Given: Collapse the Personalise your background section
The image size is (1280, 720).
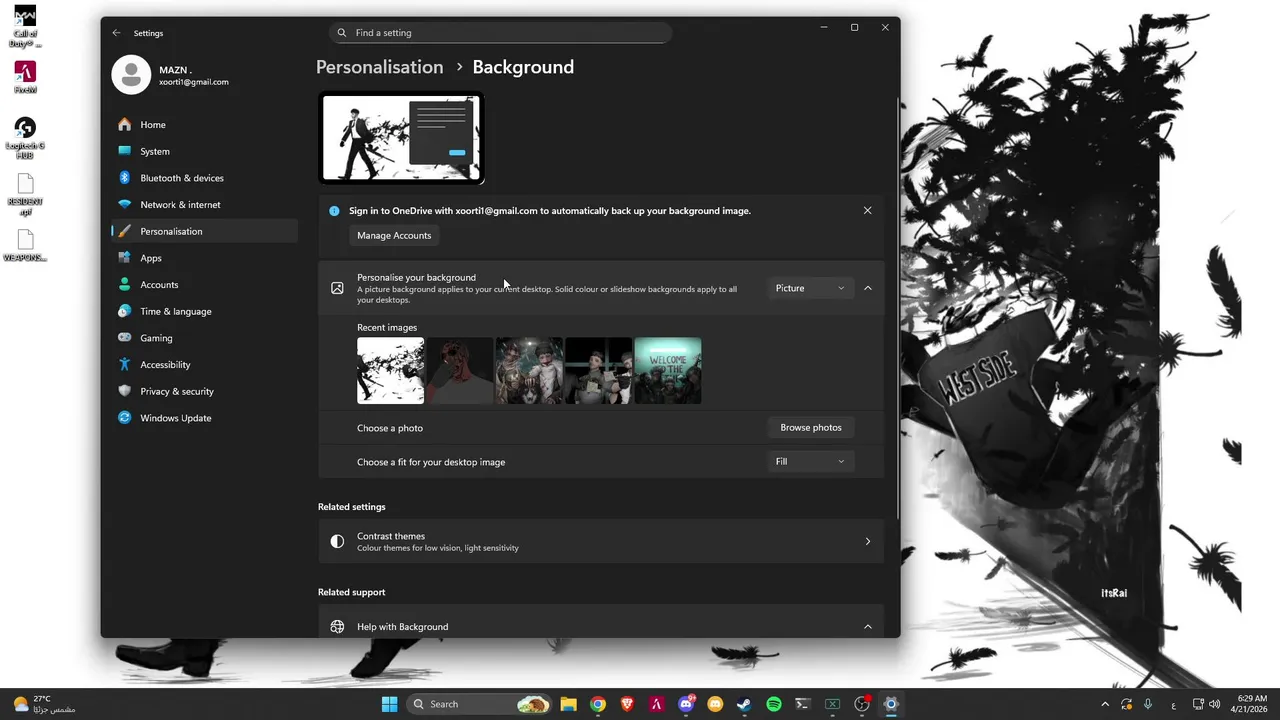Looking at the screenshot, I should click(867, 288).
